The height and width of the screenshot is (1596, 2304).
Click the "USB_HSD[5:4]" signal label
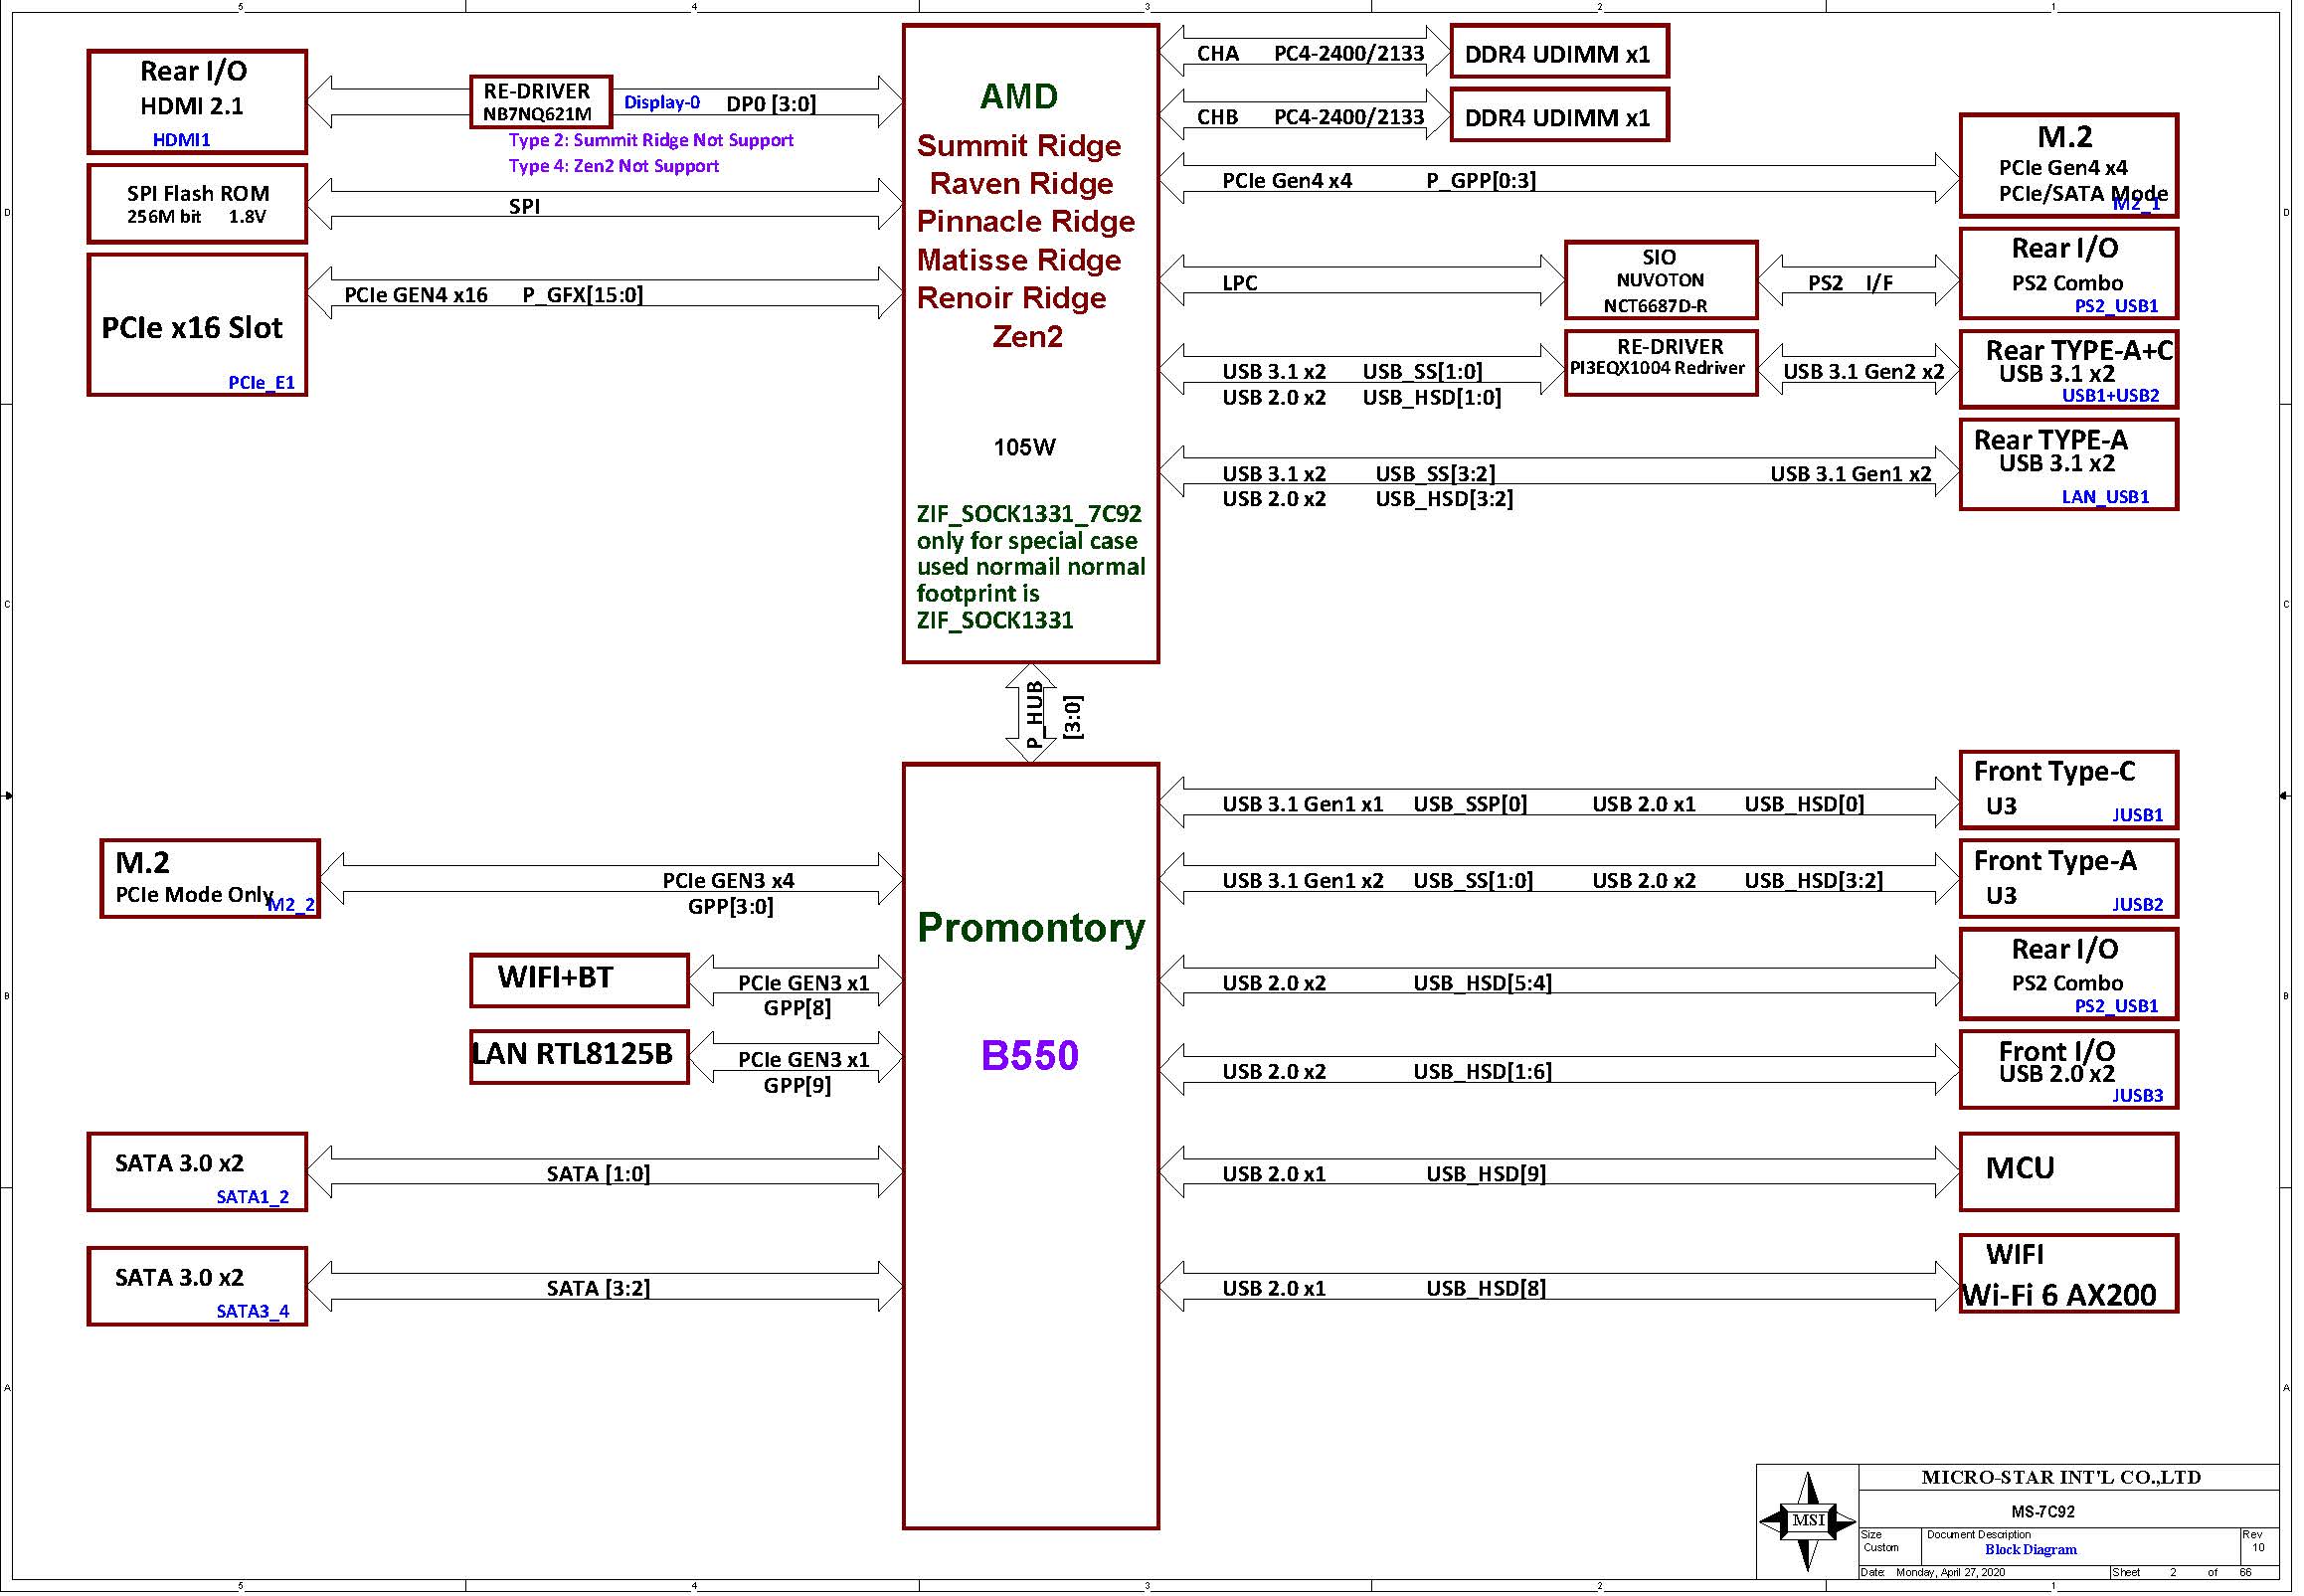tap(1483, 984)
